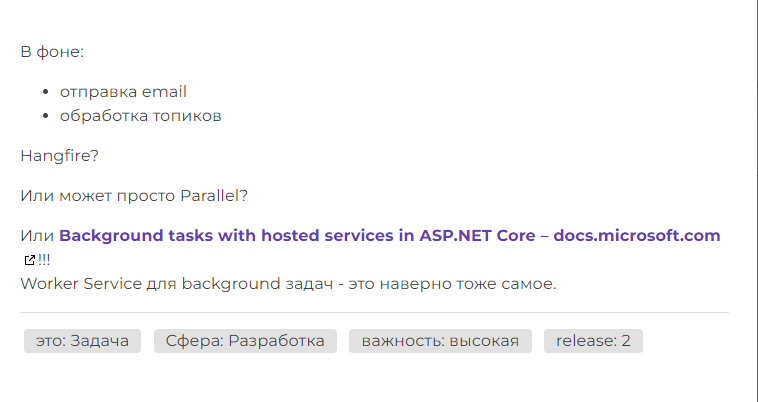The image size is (758, 402).
Task: Click the 'обработка топиков' list item
Action: (140, 115)
